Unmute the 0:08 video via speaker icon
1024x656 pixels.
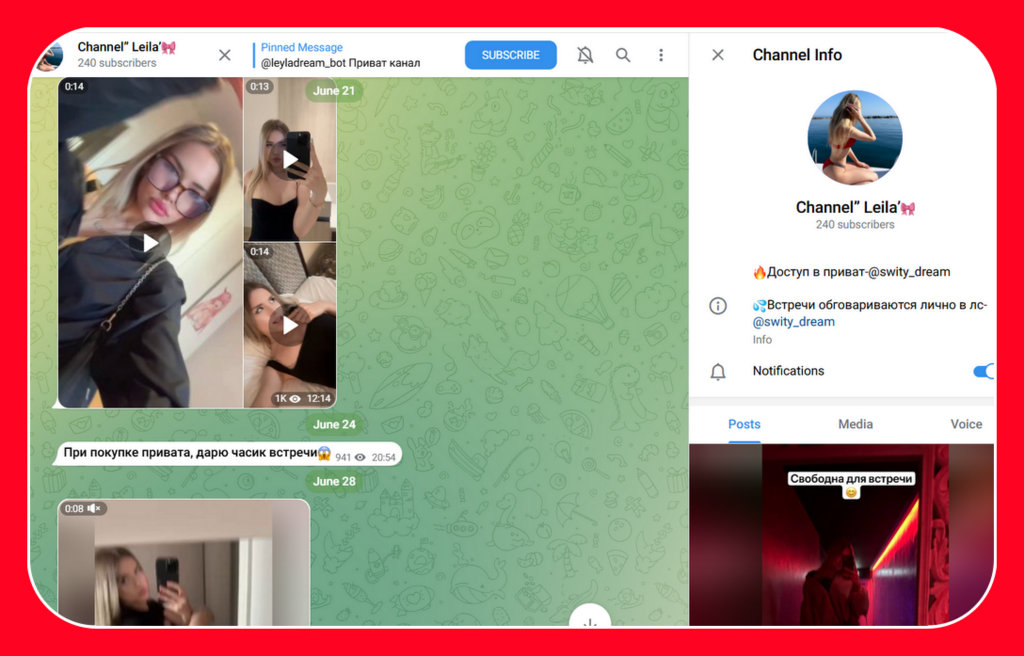(93, 509)
